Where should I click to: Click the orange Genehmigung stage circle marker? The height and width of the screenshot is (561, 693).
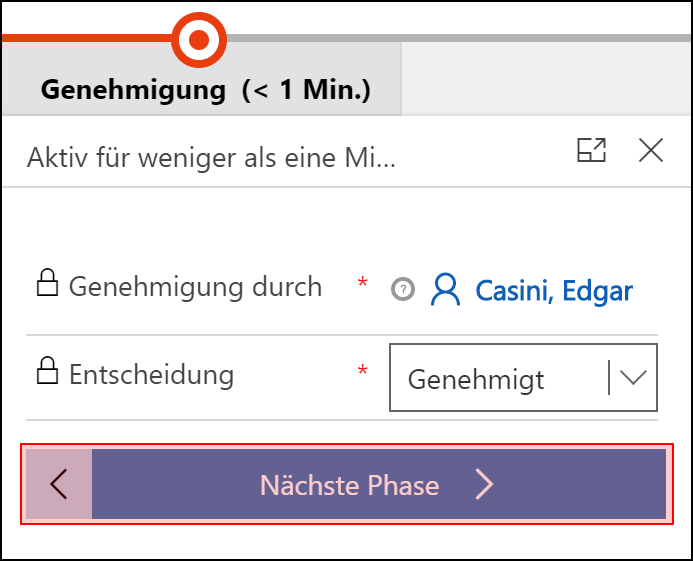click(x=199, y=39)
